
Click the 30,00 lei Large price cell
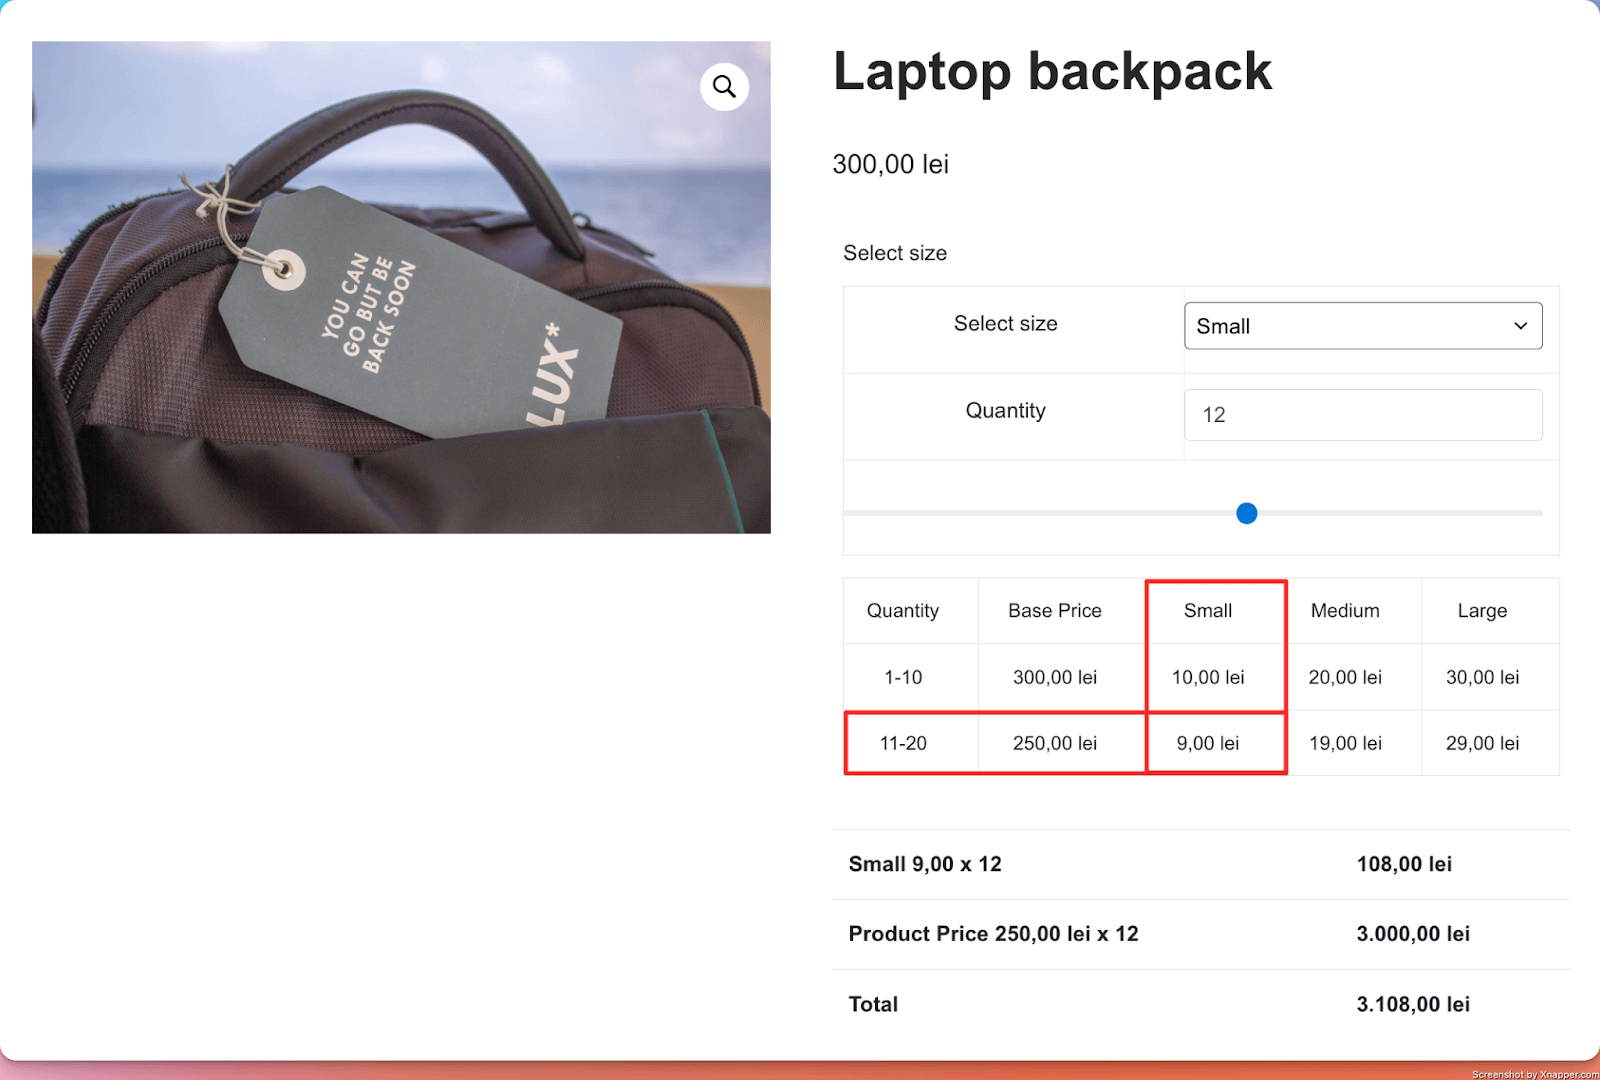1482,677
